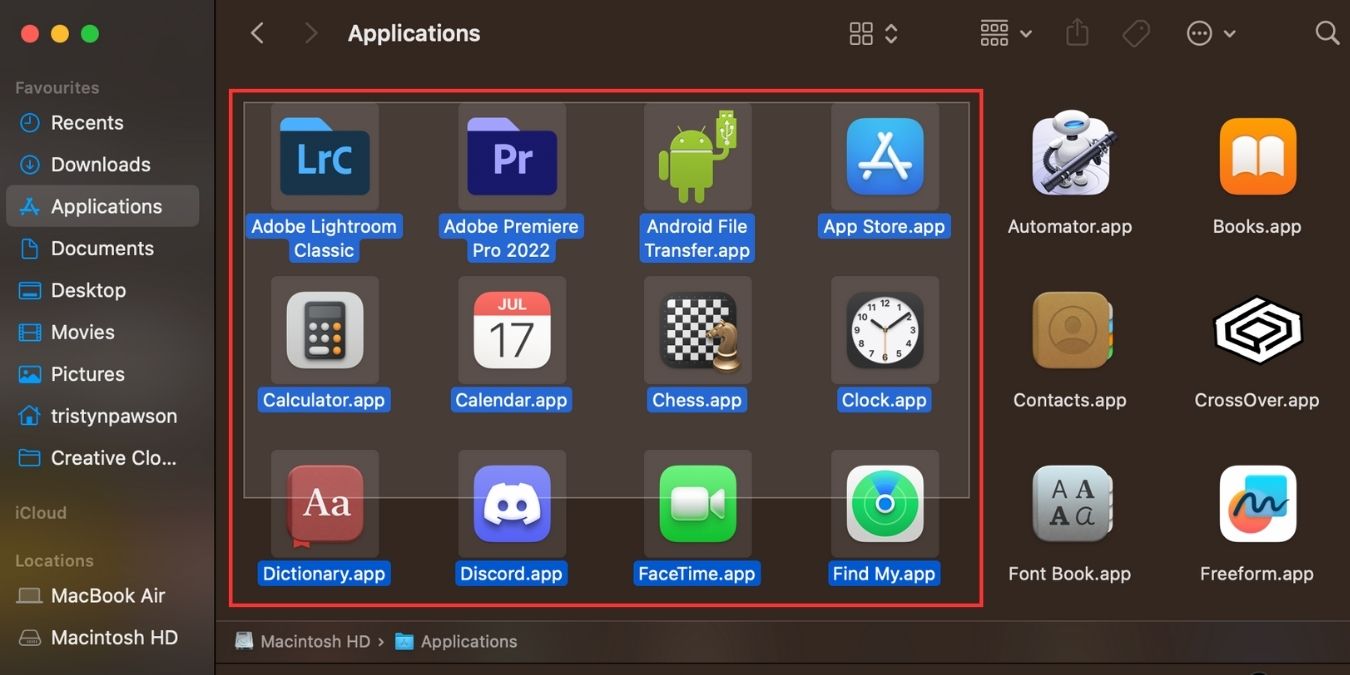Open Desktop in the sidebar

(103, 290)
